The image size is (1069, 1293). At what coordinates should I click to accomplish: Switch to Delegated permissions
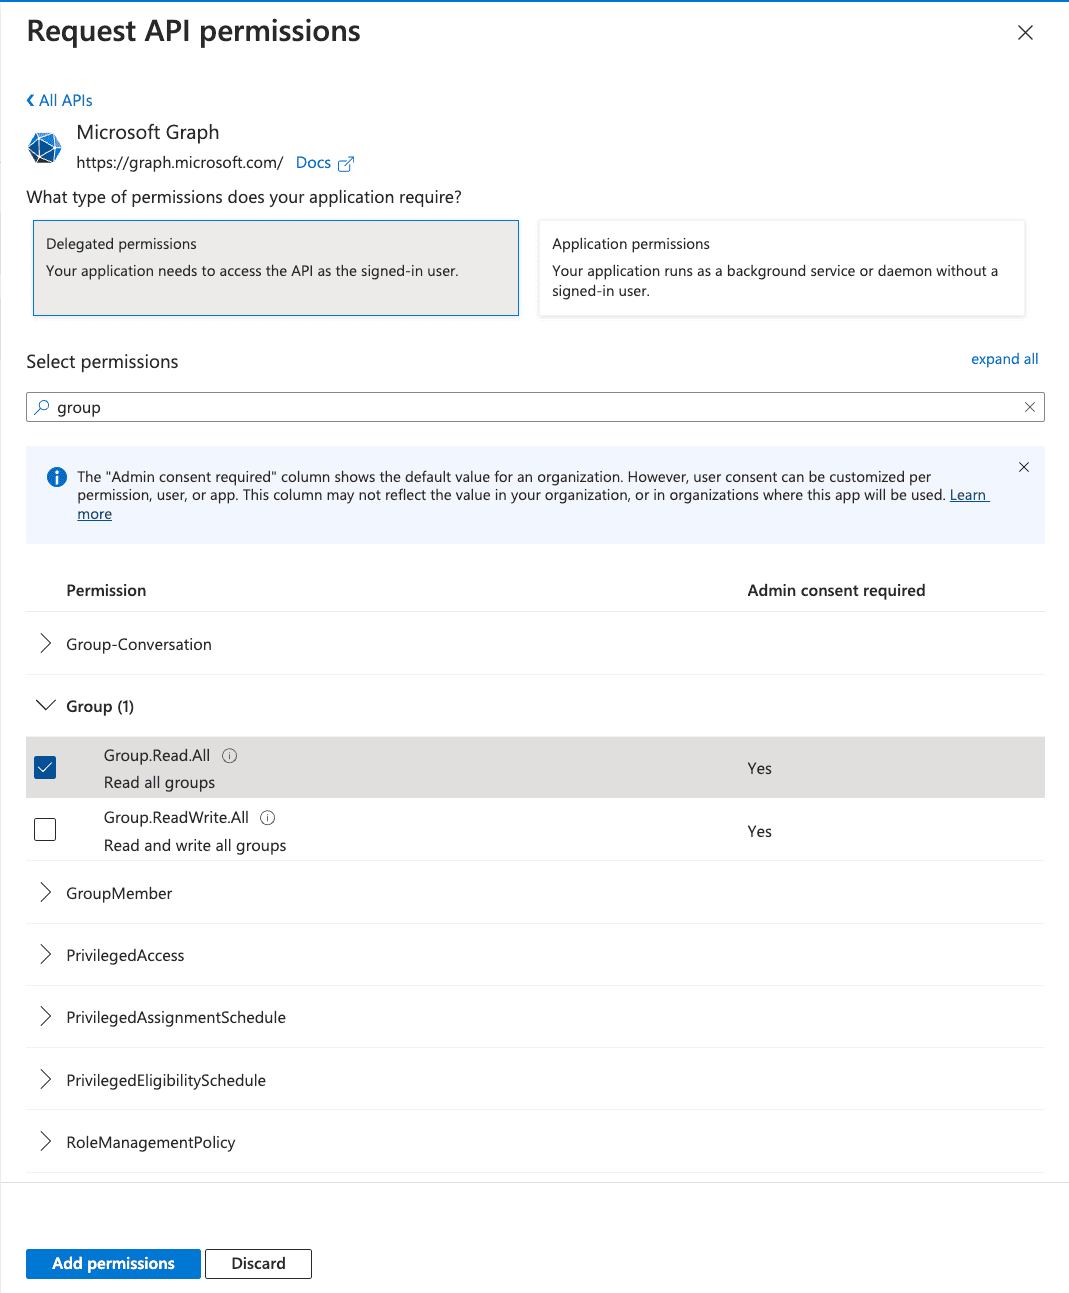tap(276, 268)
